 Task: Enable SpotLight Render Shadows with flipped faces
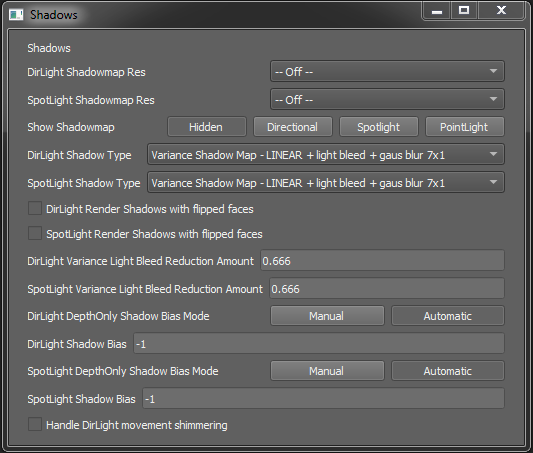(x=35, y=233)
